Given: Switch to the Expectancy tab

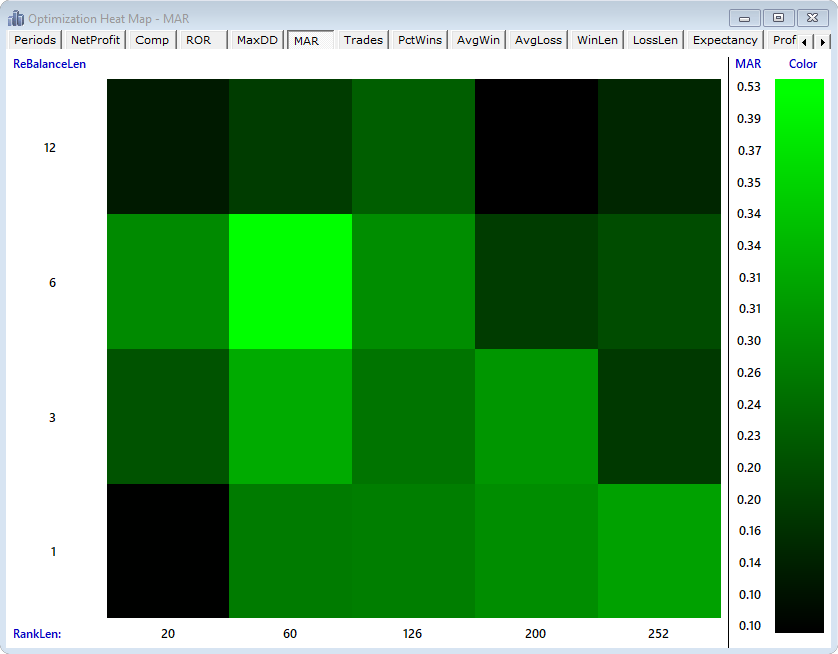Looking at the screenshot, I should tap(725, 40).
